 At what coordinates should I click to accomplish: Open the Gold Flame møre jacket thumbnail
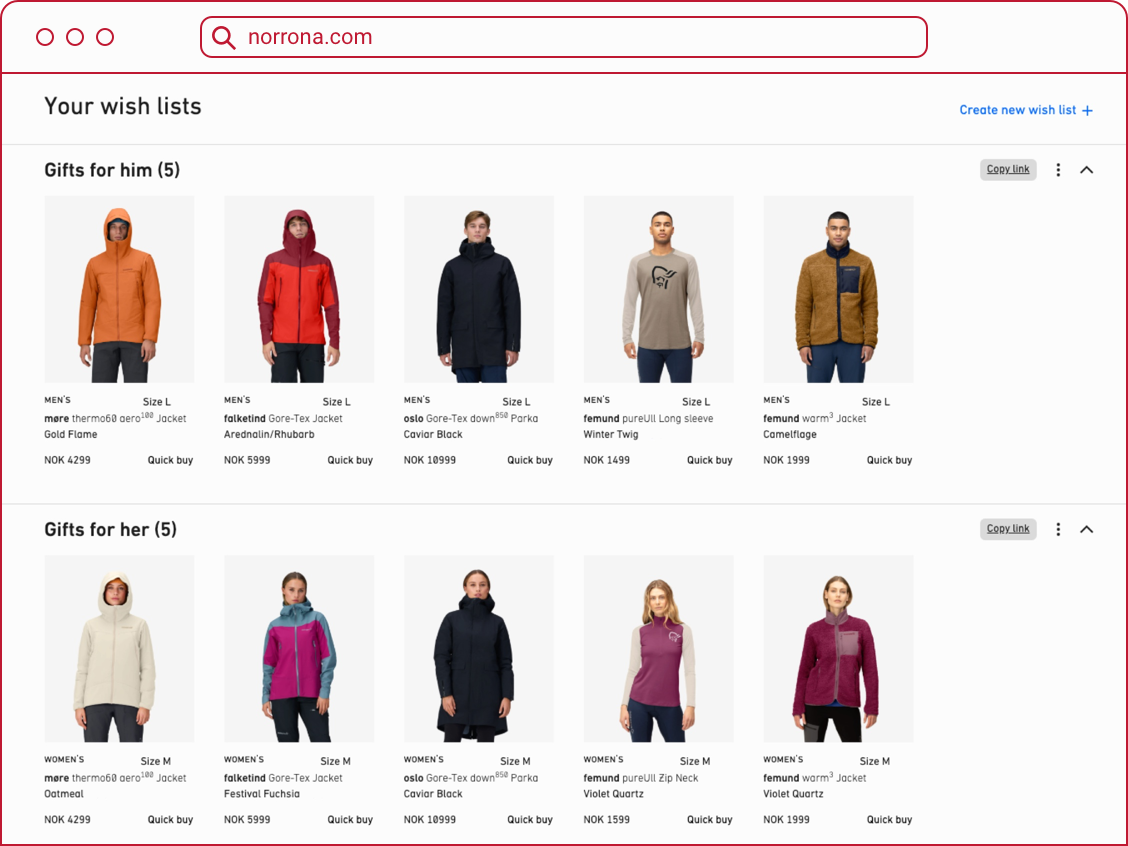(x=119, y=289)
